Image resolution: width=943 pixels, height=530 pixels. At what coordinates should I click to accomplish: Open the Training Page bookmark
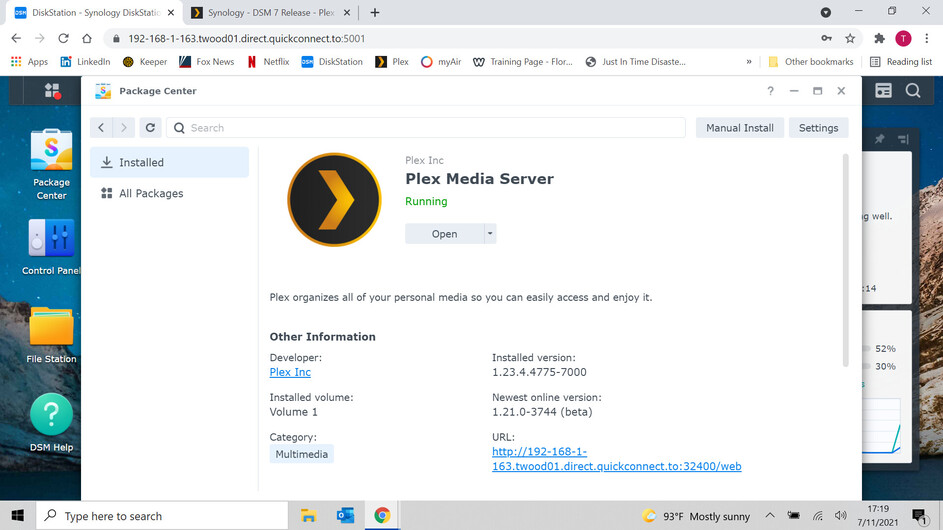tap(523, 61)
